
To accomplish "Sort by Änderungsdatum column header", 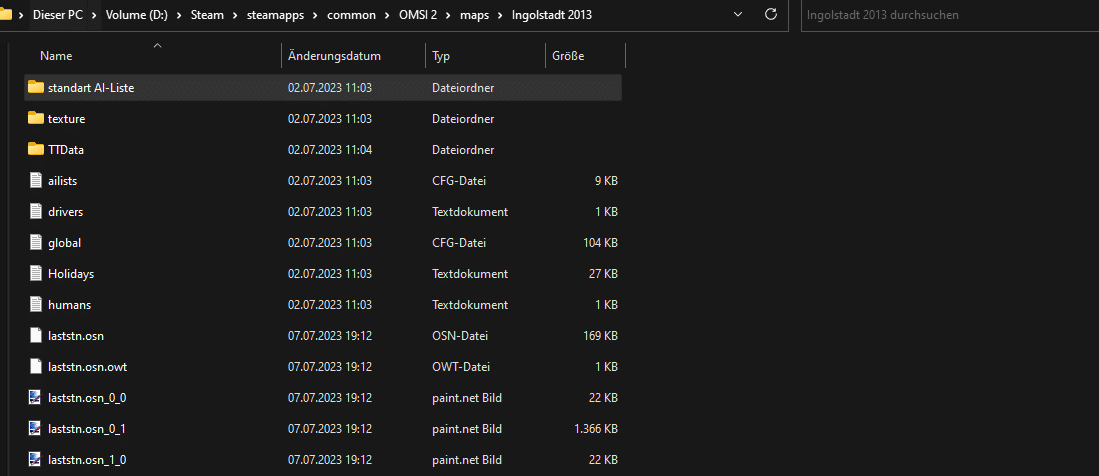I will point(334,56).
